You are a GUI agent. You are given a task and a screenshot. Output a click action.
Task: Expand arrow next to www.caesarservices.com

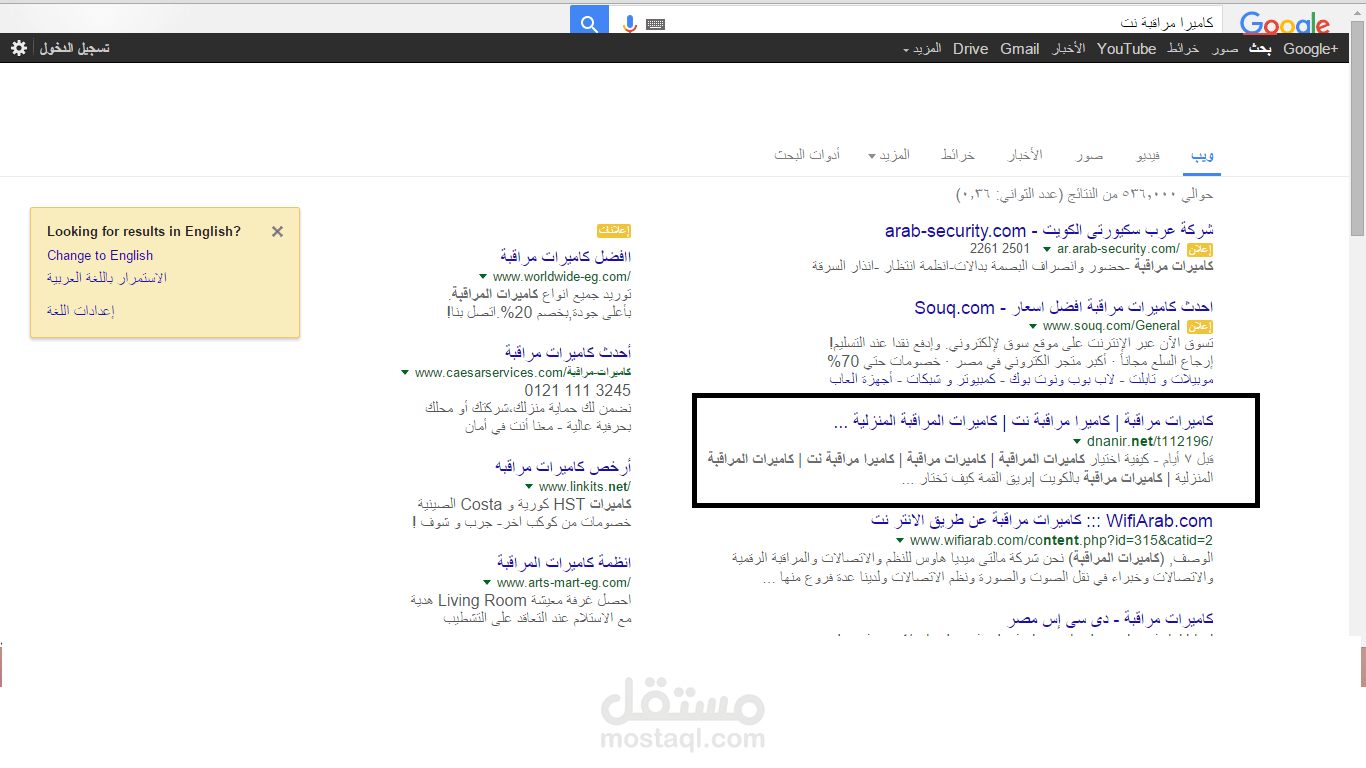[x=405, y=373]
